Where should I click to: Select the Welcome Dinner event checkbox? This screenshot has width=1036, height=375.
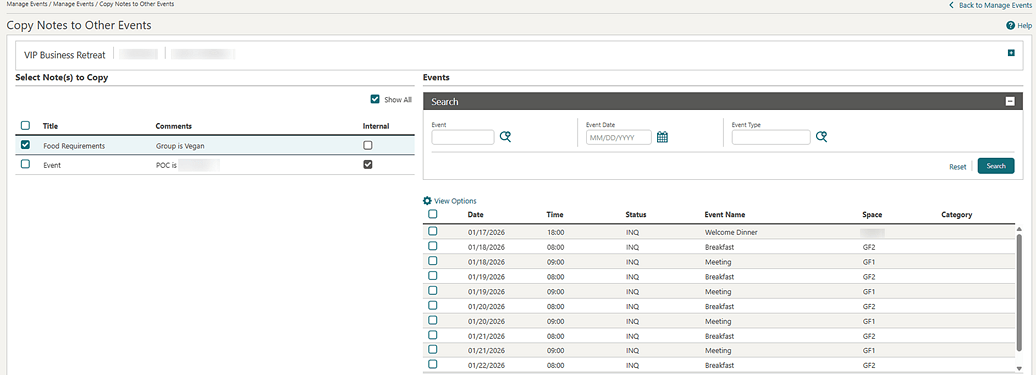tap(433, 231)
